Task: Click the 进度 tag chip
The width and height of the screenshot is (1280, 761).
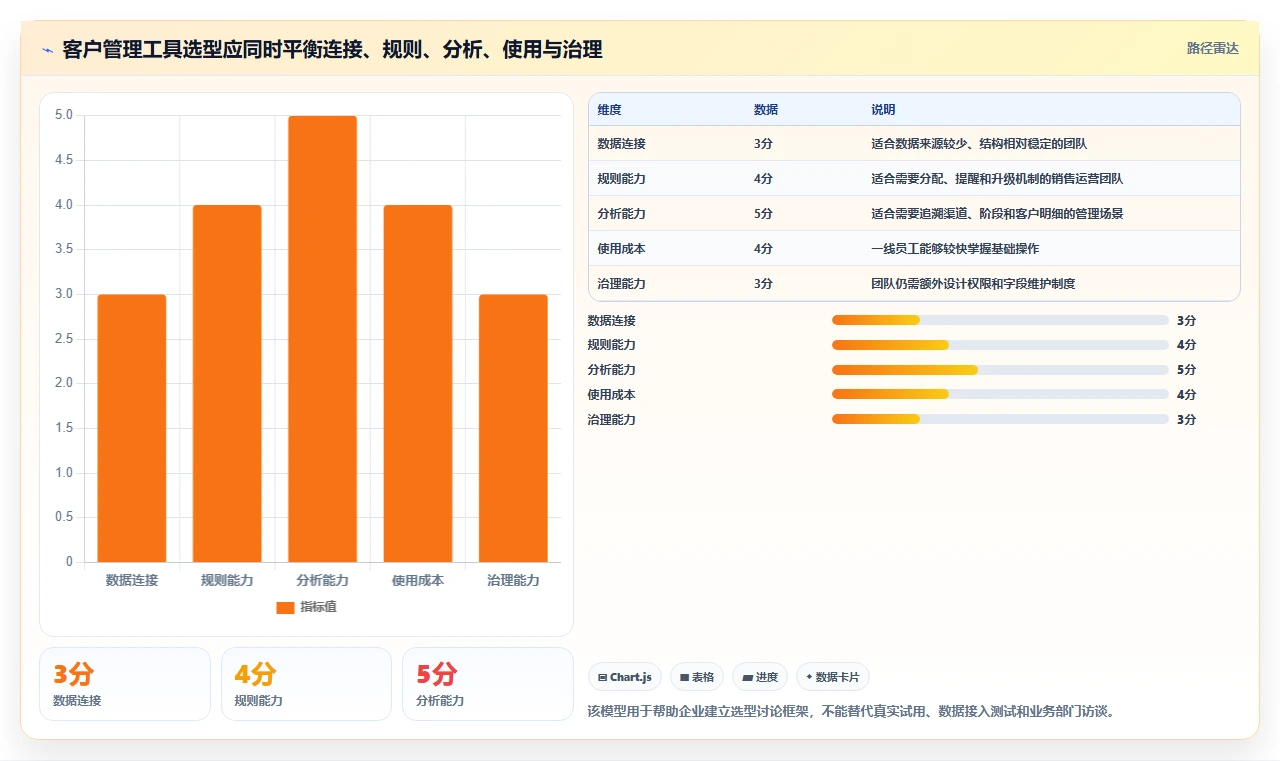Action: tap(760, 677)
